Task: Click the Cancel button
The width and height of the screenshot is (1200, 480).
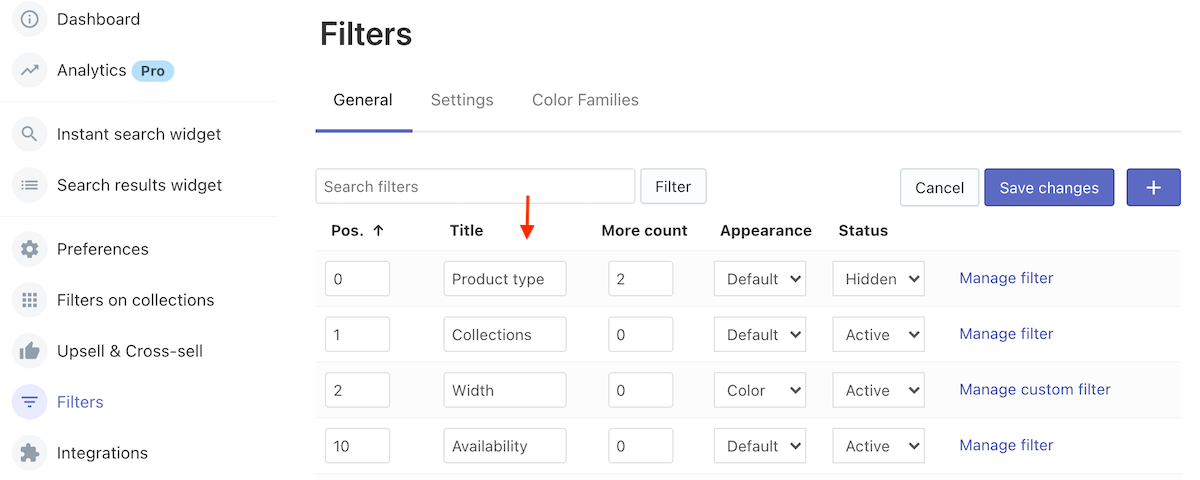Action: 939,187
